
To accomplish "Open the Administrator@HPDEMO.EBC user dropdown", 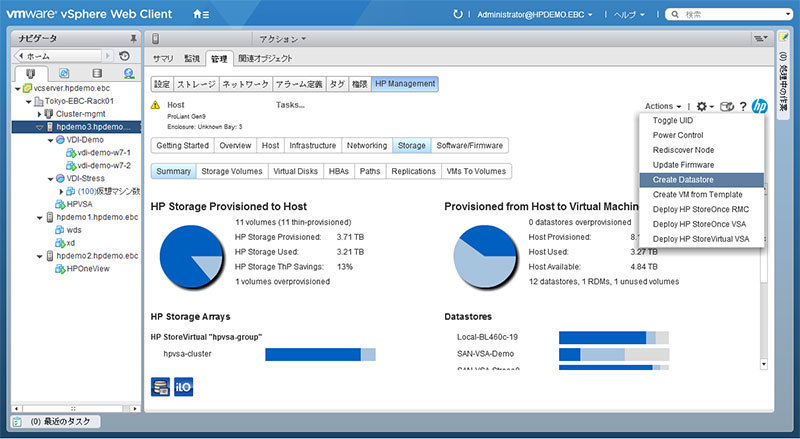I will point(535,14).
